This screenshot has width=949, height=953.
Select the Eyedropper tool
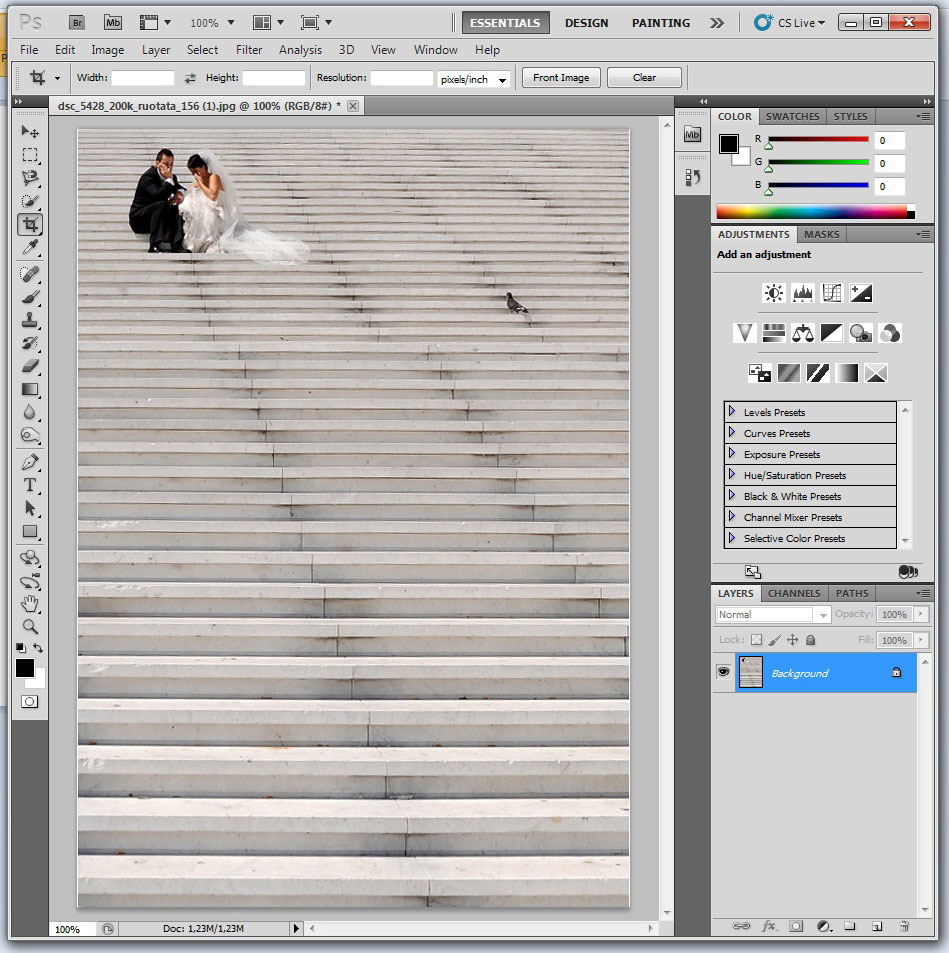pos(30,248)
